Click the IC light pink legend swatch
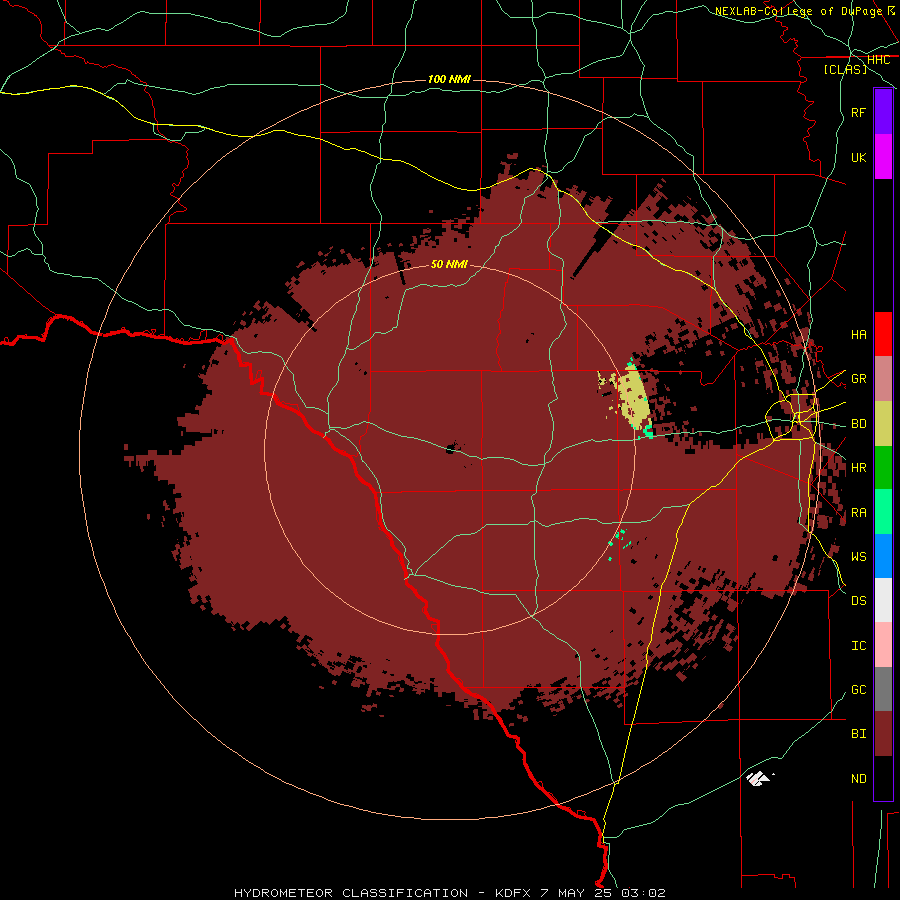900x900 pixels. (883, 645)
